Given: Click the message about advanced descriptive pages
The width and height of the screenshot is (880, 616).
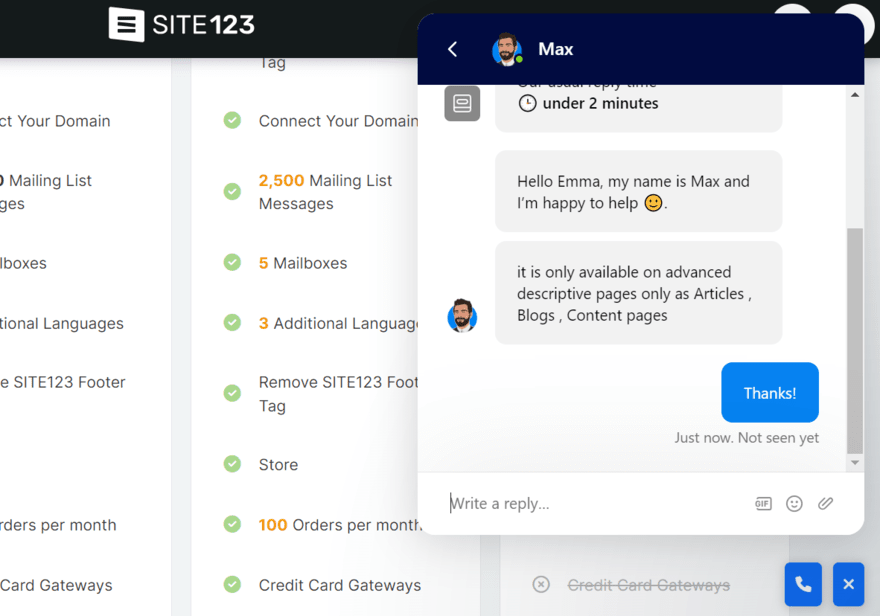Looking at the screenshot, I should (639, 293).
